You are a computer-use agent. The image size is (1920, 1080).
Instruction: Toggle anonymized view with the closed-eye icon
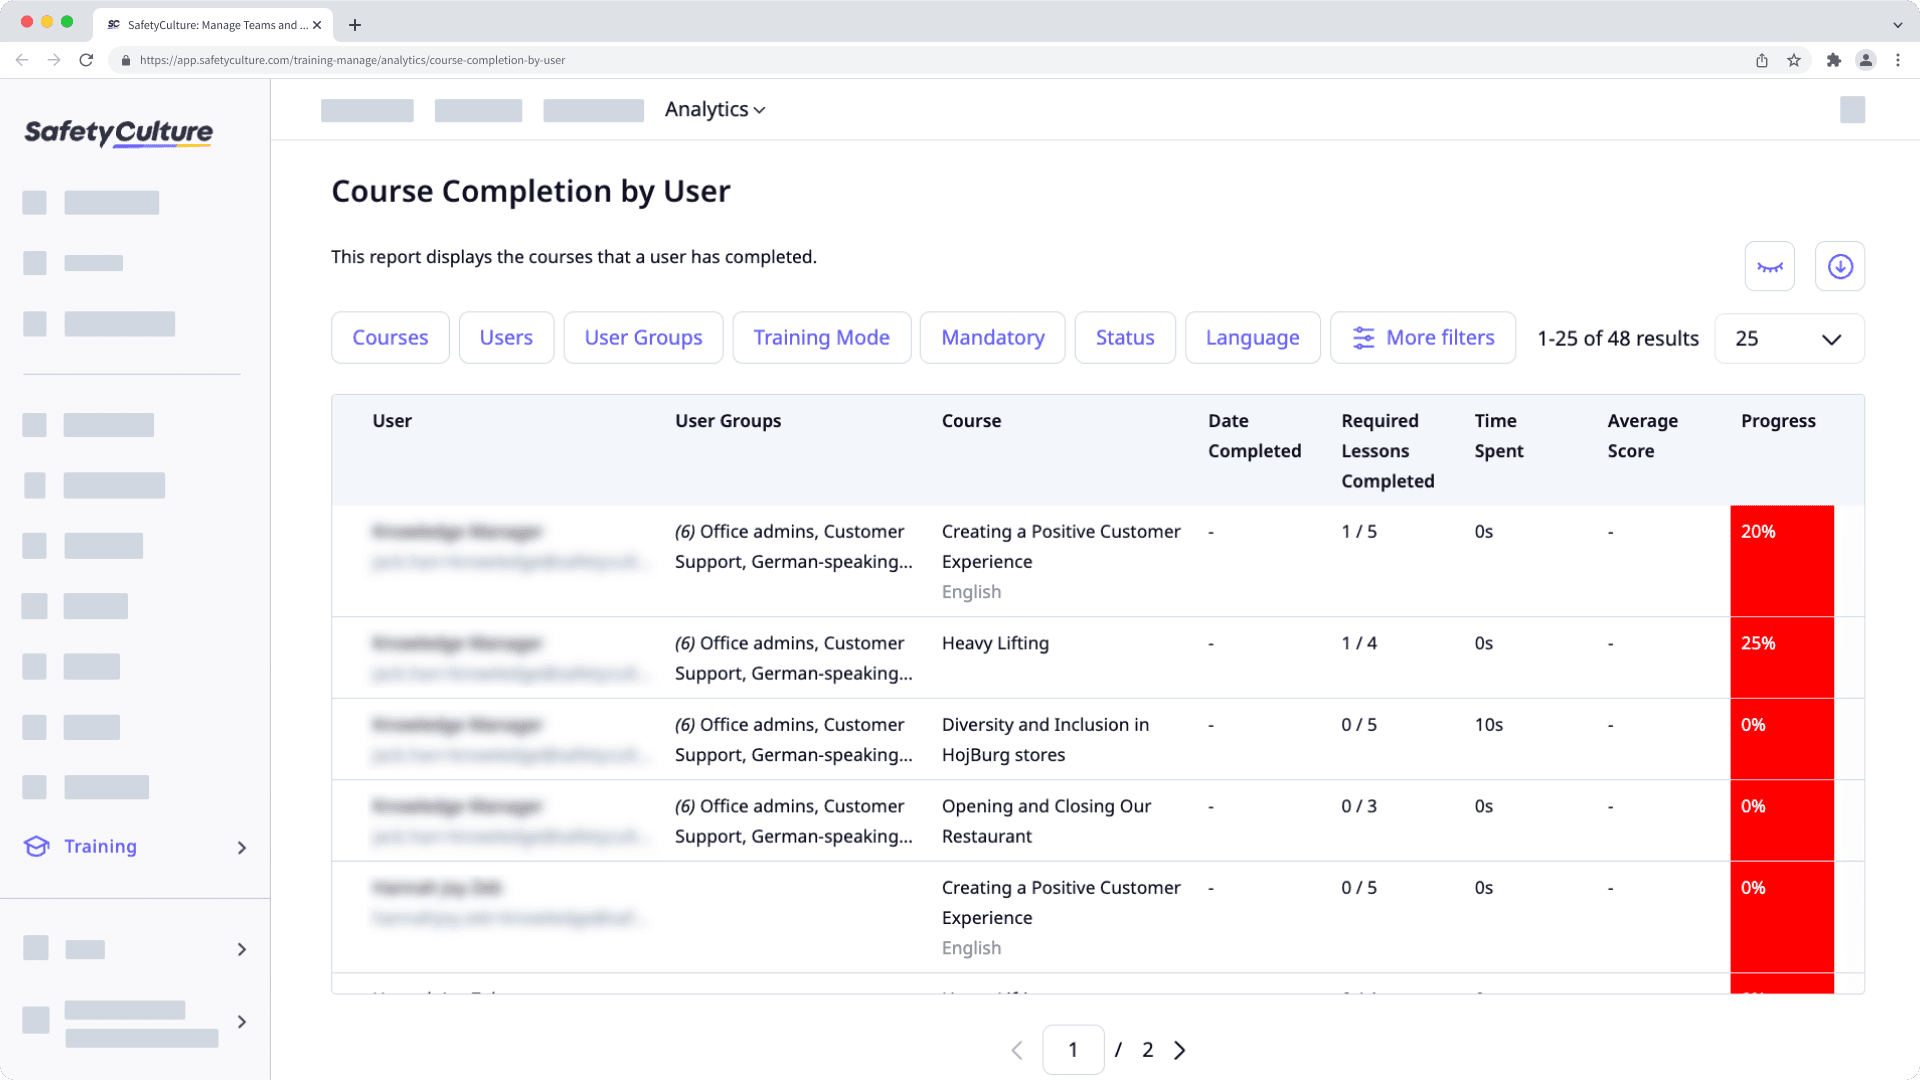click(1769, 265)
